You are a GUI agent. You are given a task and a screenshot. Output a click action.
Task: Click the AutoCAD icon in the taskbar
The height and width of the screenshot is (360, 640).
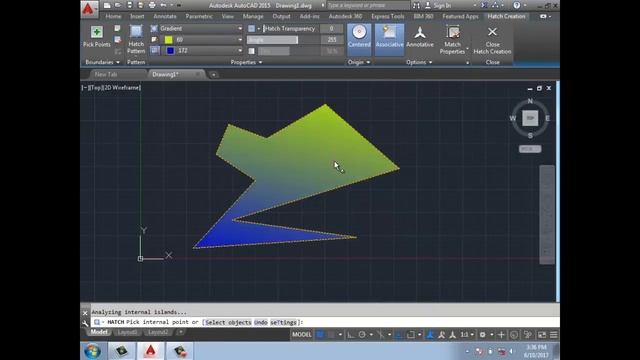point(150,351)
